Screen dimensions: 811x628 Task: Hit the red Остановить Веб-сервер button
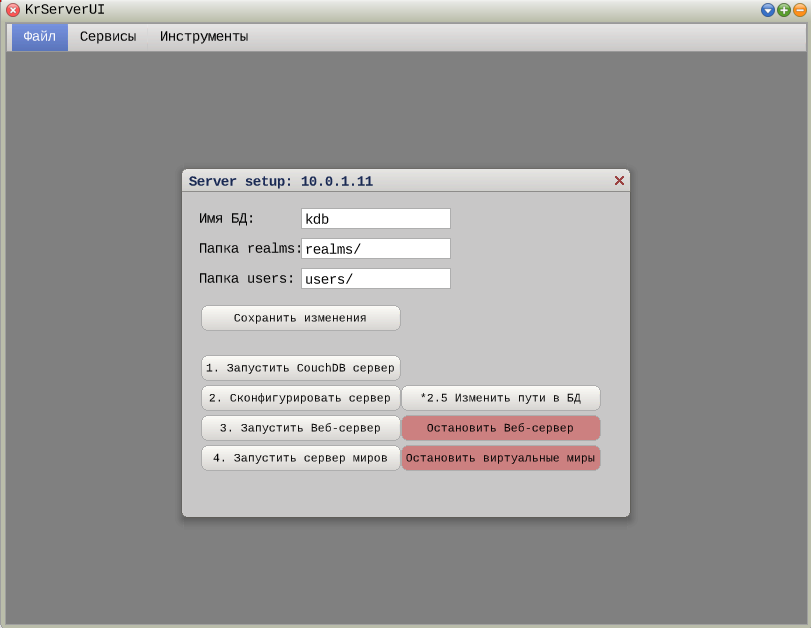pyautogui.click(x=500, y=428)
